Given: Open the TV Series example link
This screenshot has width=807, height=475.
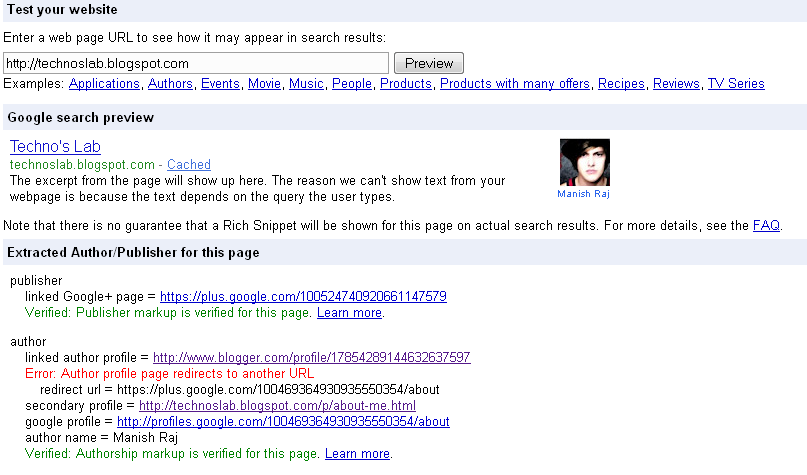Looking at the screenshot, I should coord(736,83).
